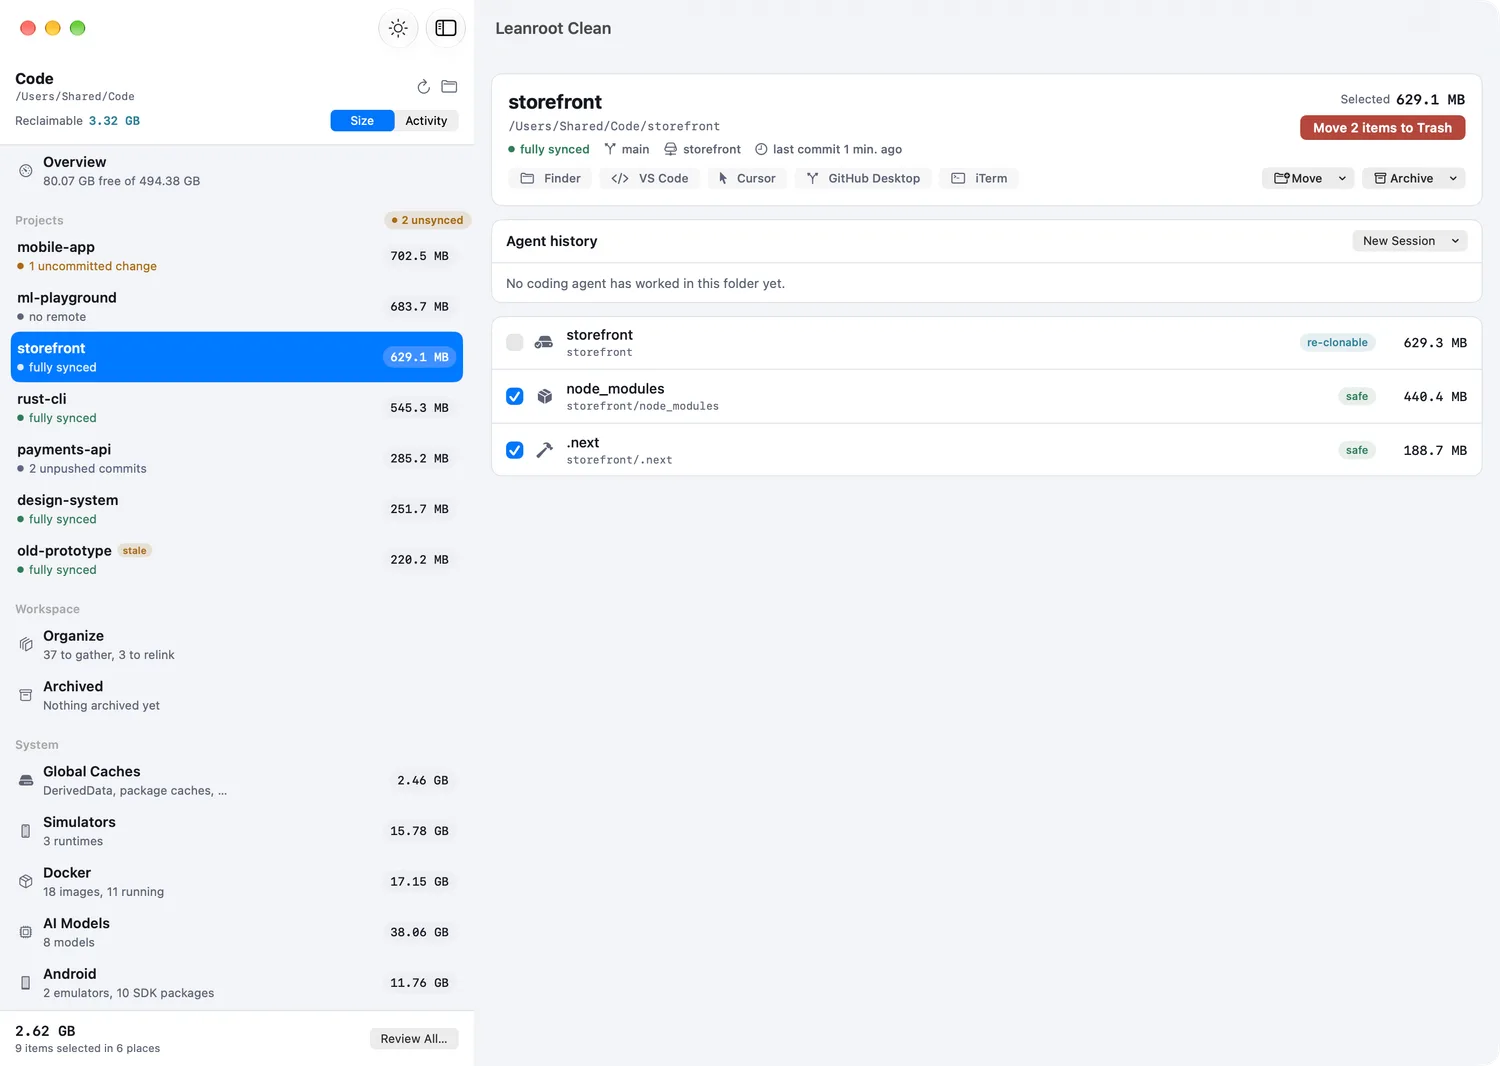The width and height of the screenshot is (1500, 1066).
Task: Open storefront in Finder
Action: 550,178
